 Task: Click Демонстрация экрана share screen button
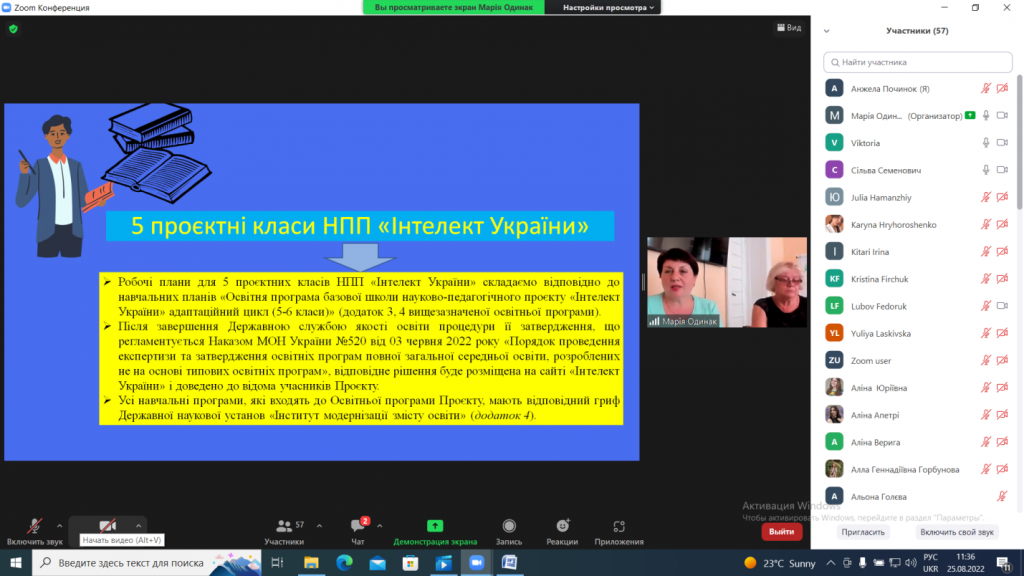[435, 532]
